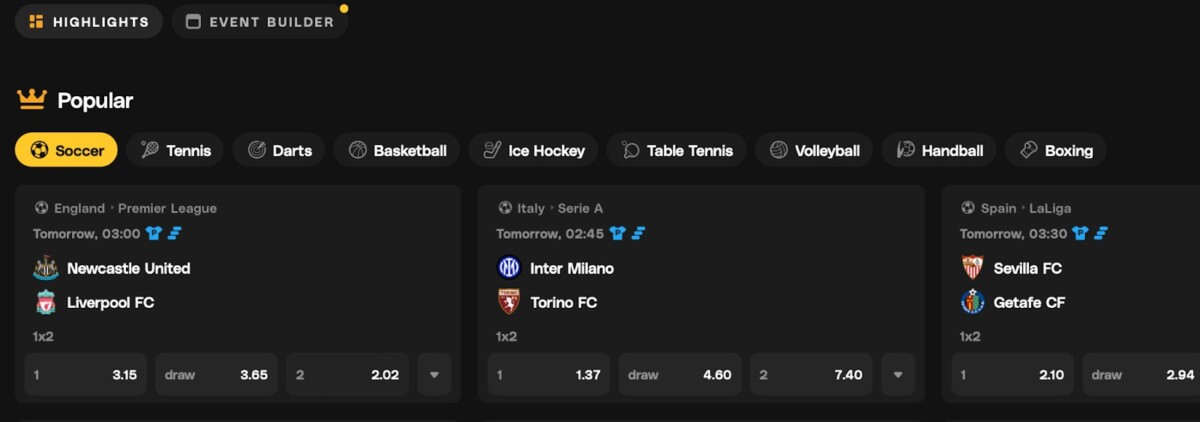Switch to the Event Builder tab

pos(260,21)
